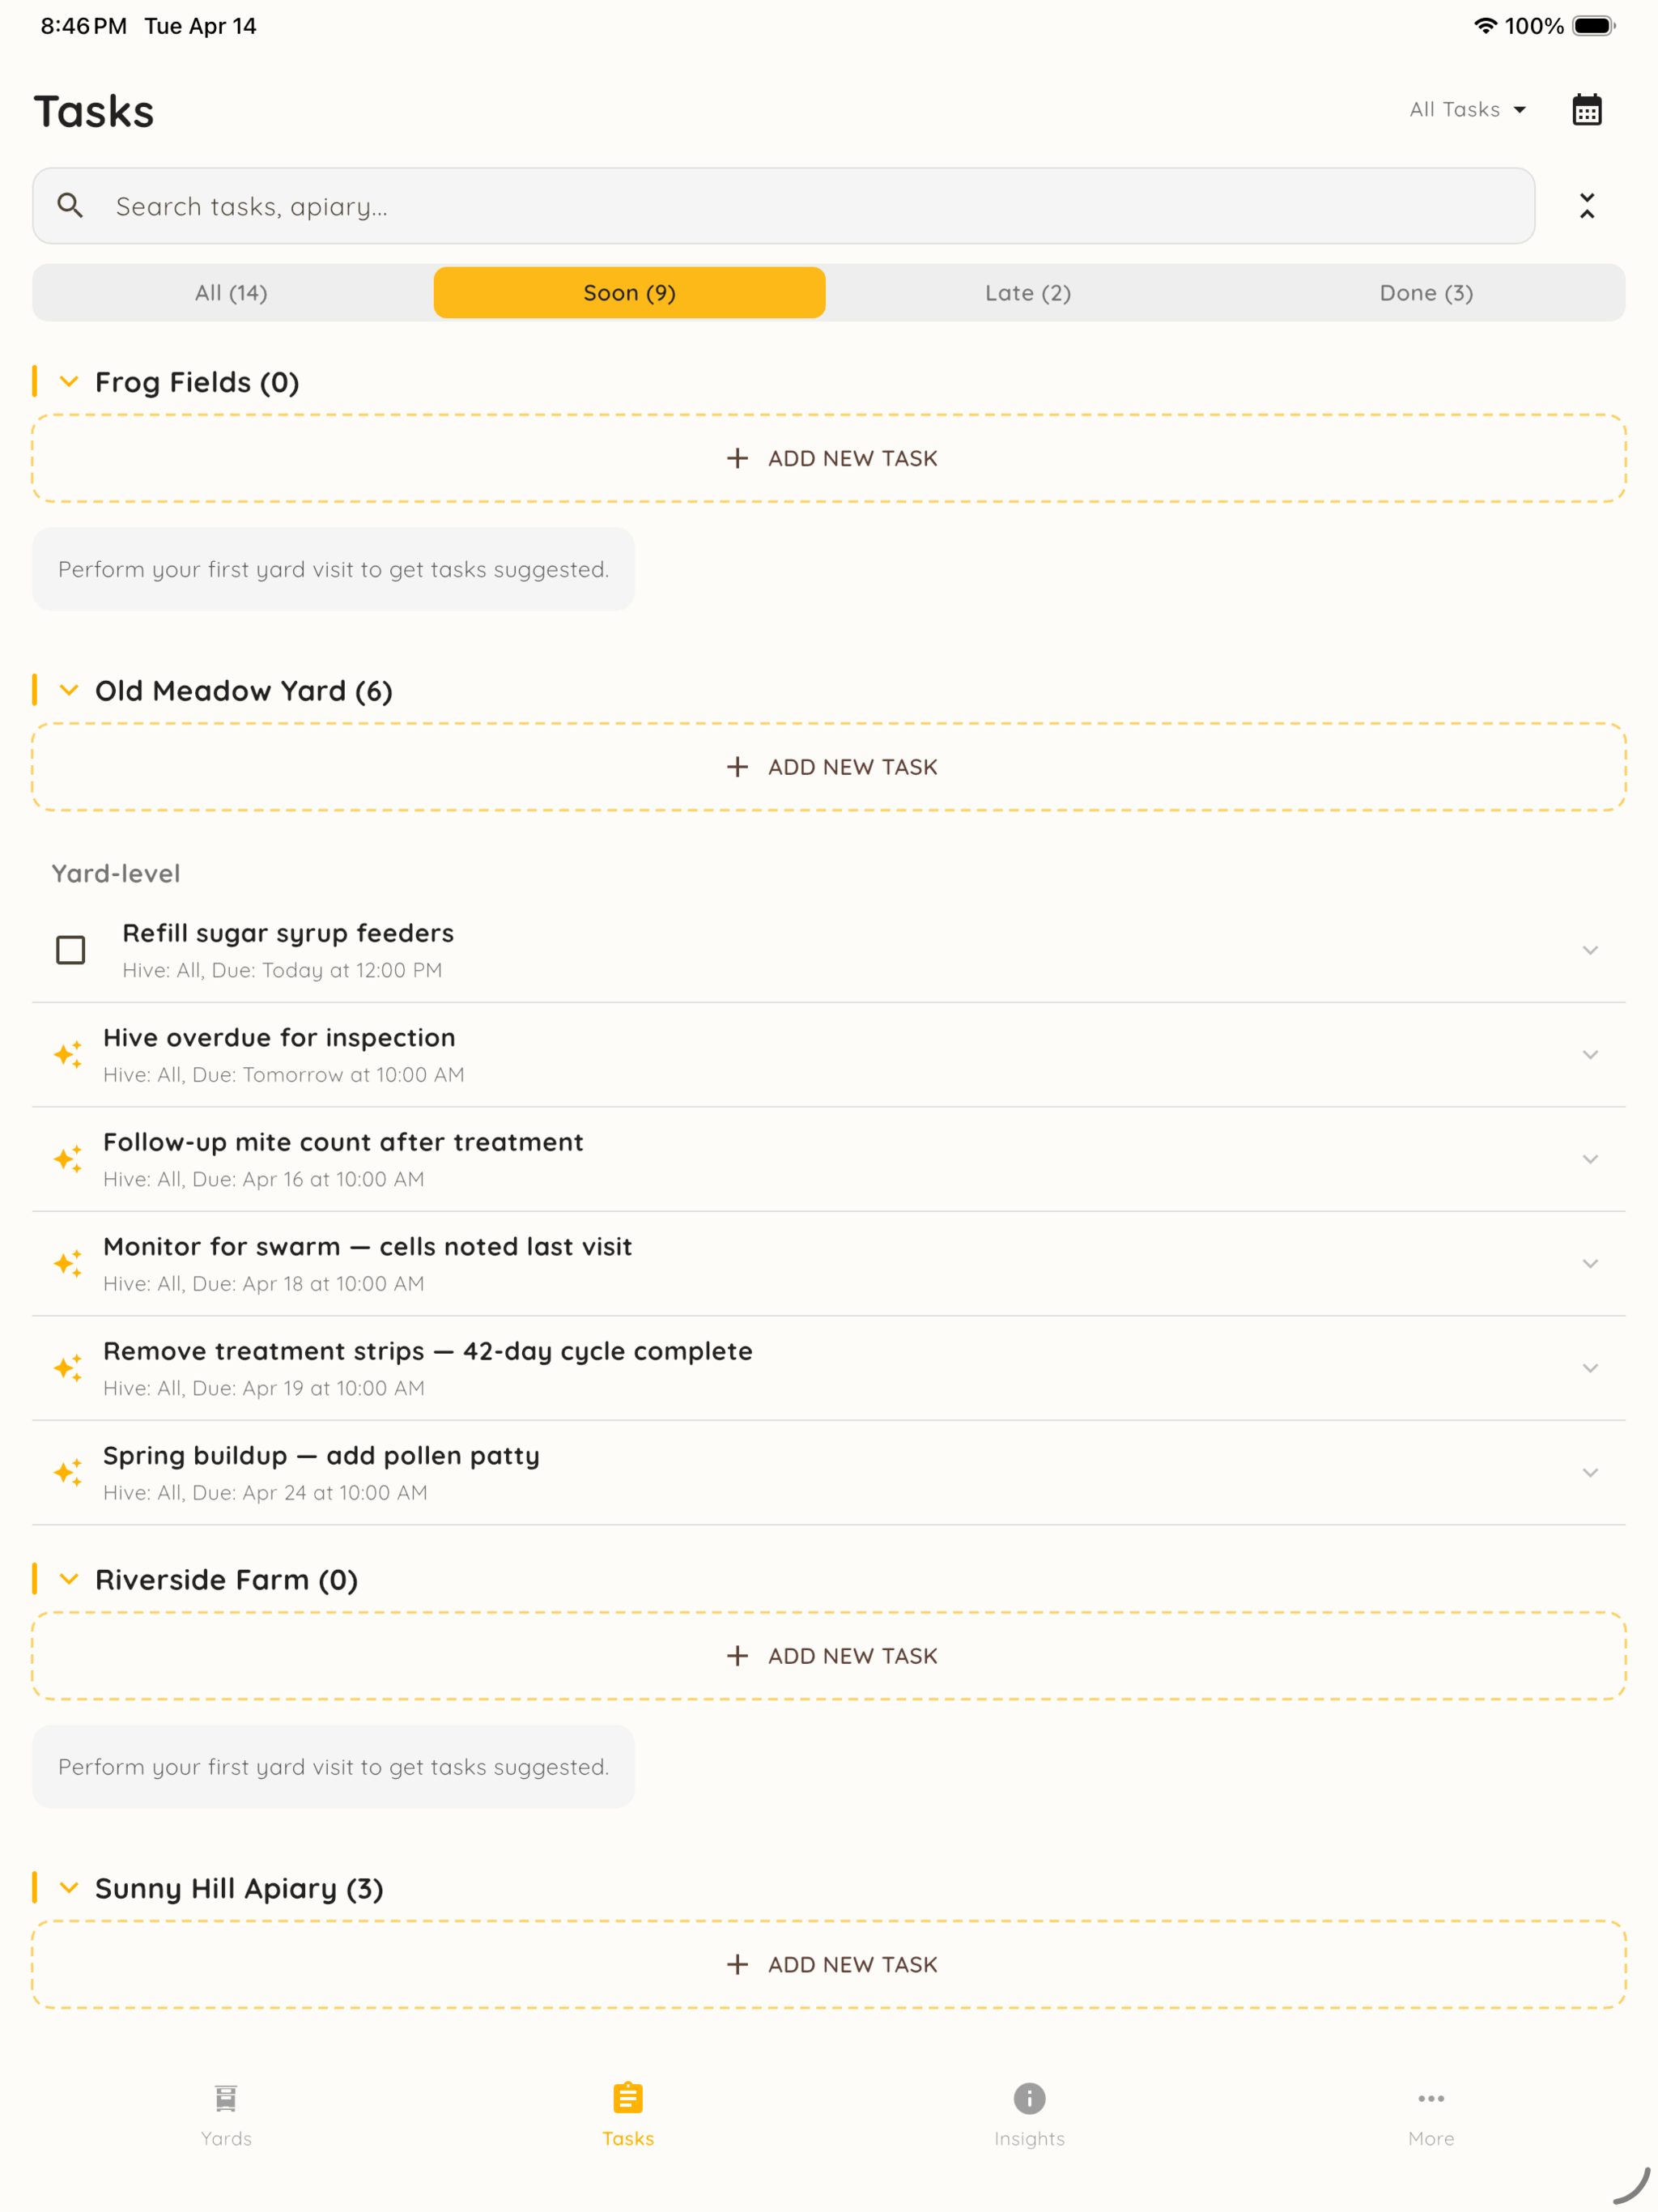Open the More menu dots icon
This screenshot has height=2212, width=1658.
pos(1431,2098)
